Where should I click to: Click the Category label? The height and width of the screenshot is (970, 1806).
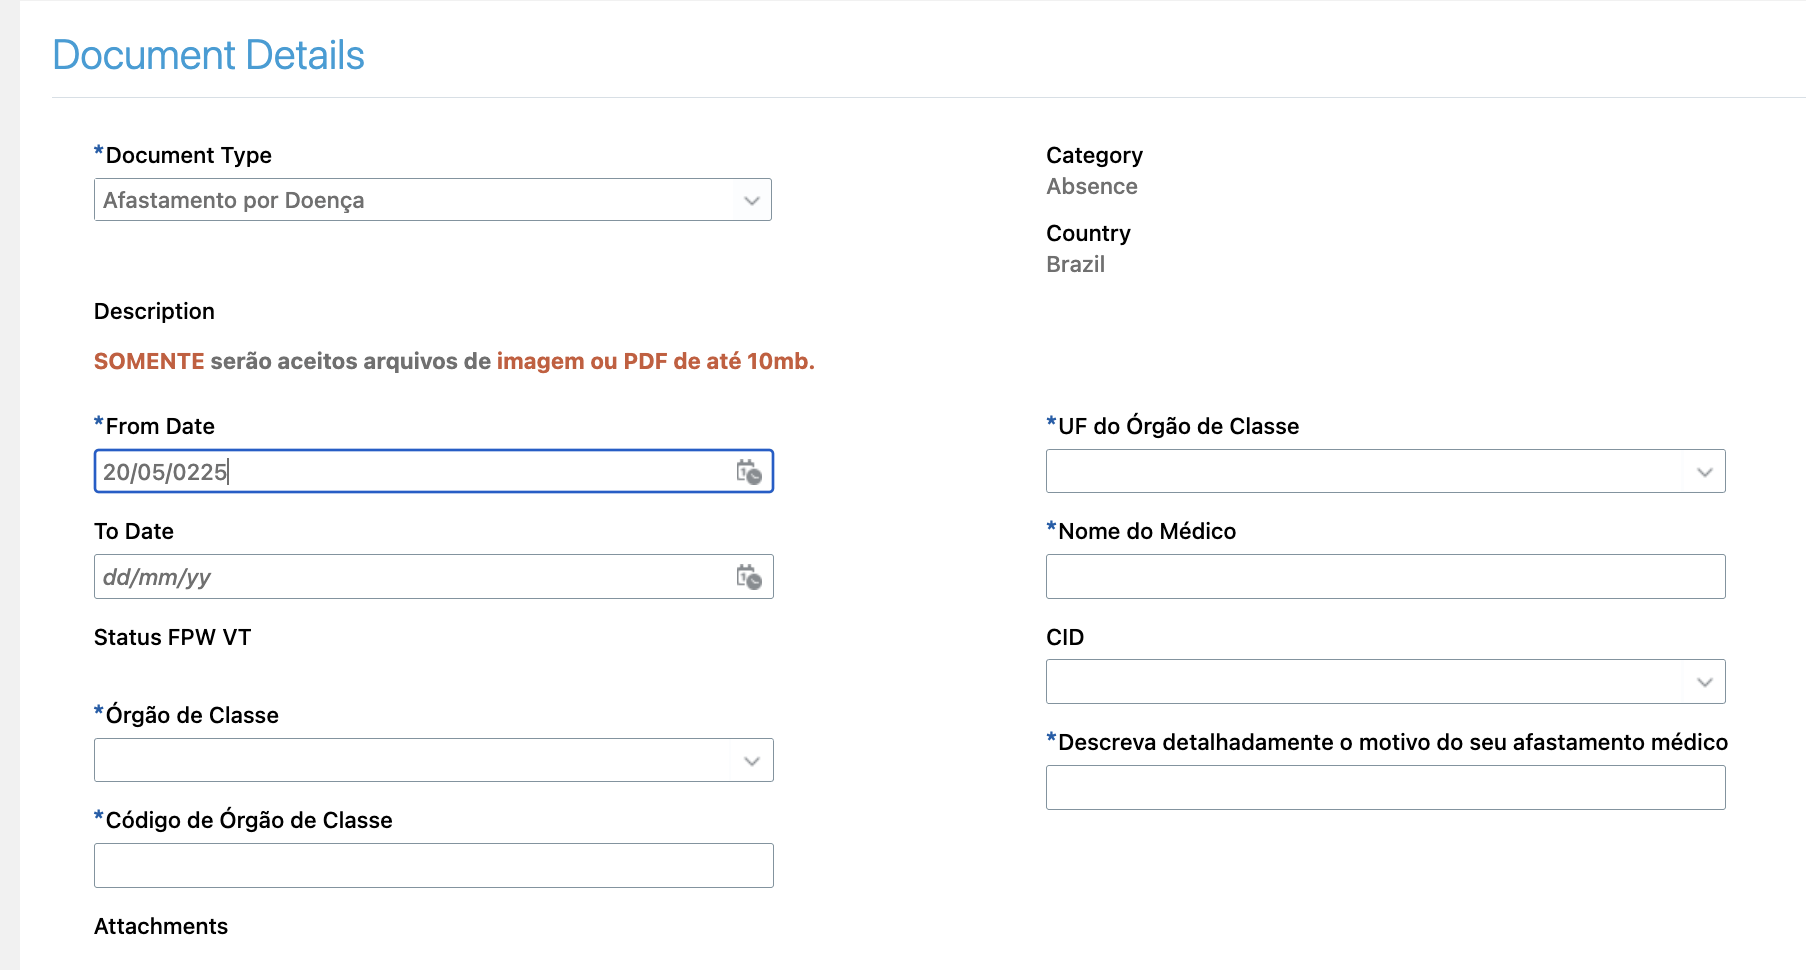(1094, 155)
